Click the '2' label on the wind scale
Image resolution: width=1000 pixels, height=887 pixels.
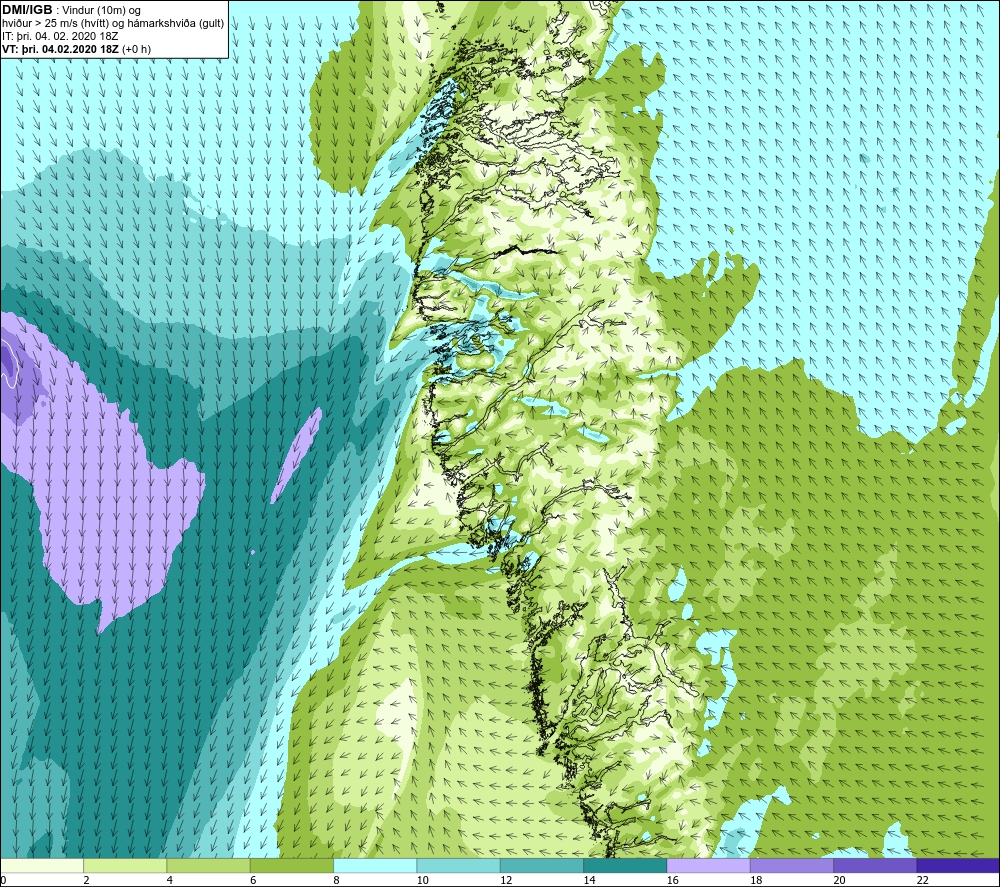86,880
